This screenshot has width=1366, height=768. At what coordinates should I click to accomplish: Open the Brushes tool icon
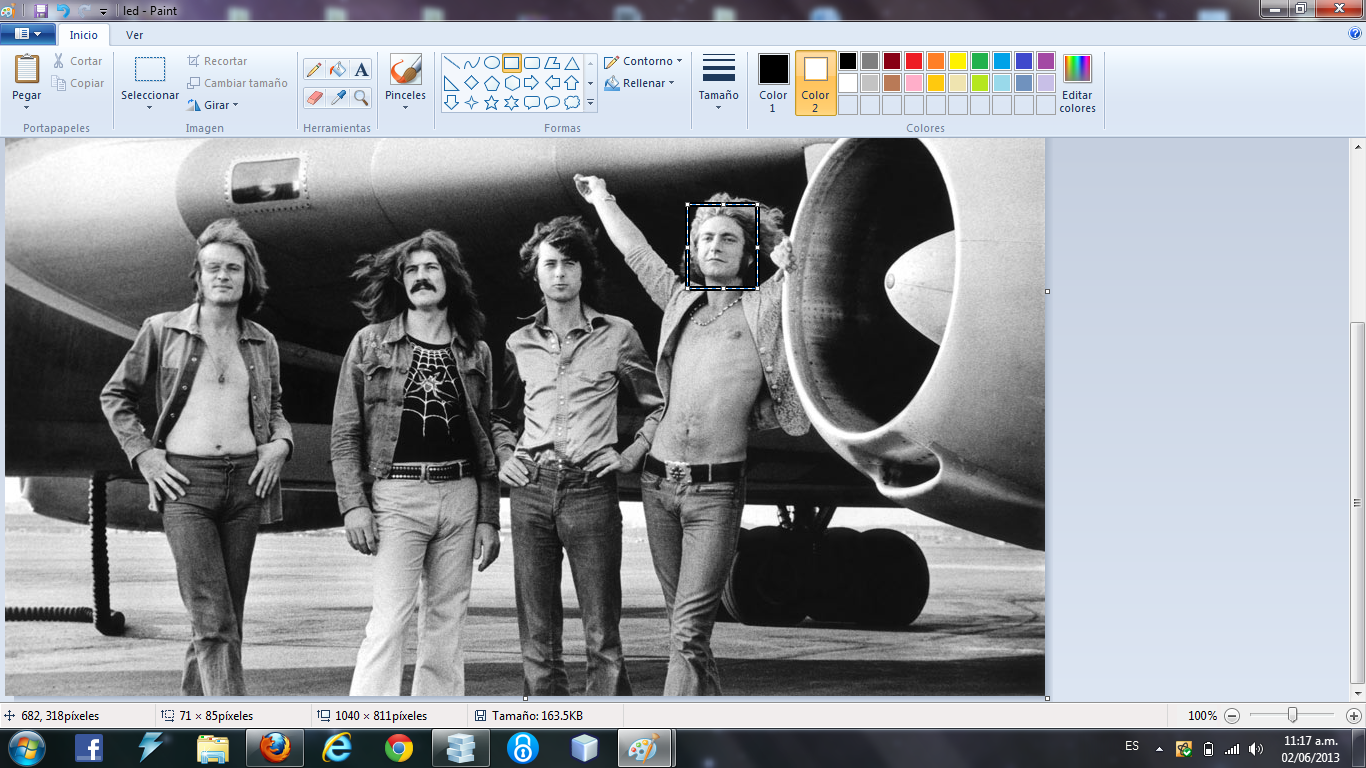405,69
